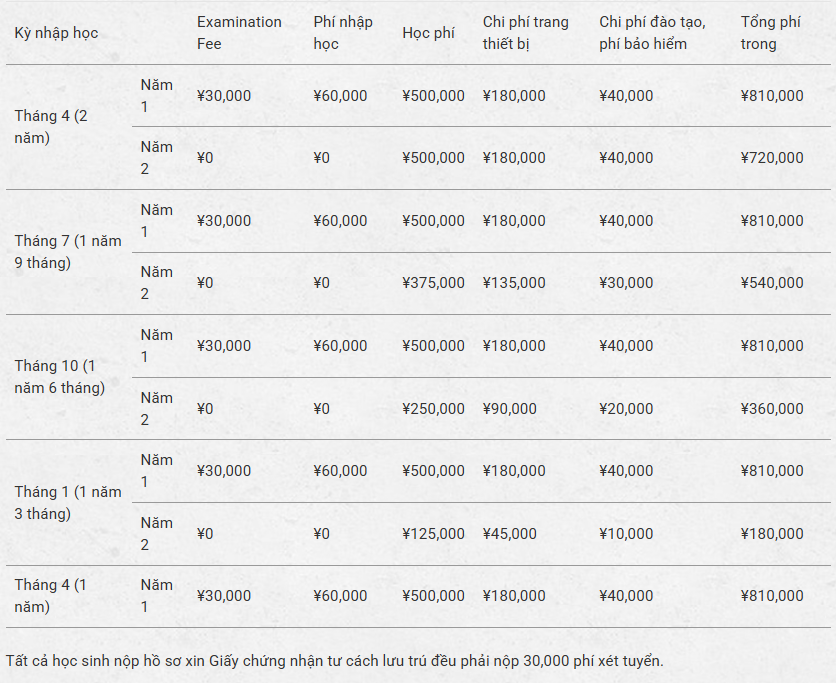Click the "Tháng 4 (1 năm)" row label
836x683 pixels.
tap(50, 596)
